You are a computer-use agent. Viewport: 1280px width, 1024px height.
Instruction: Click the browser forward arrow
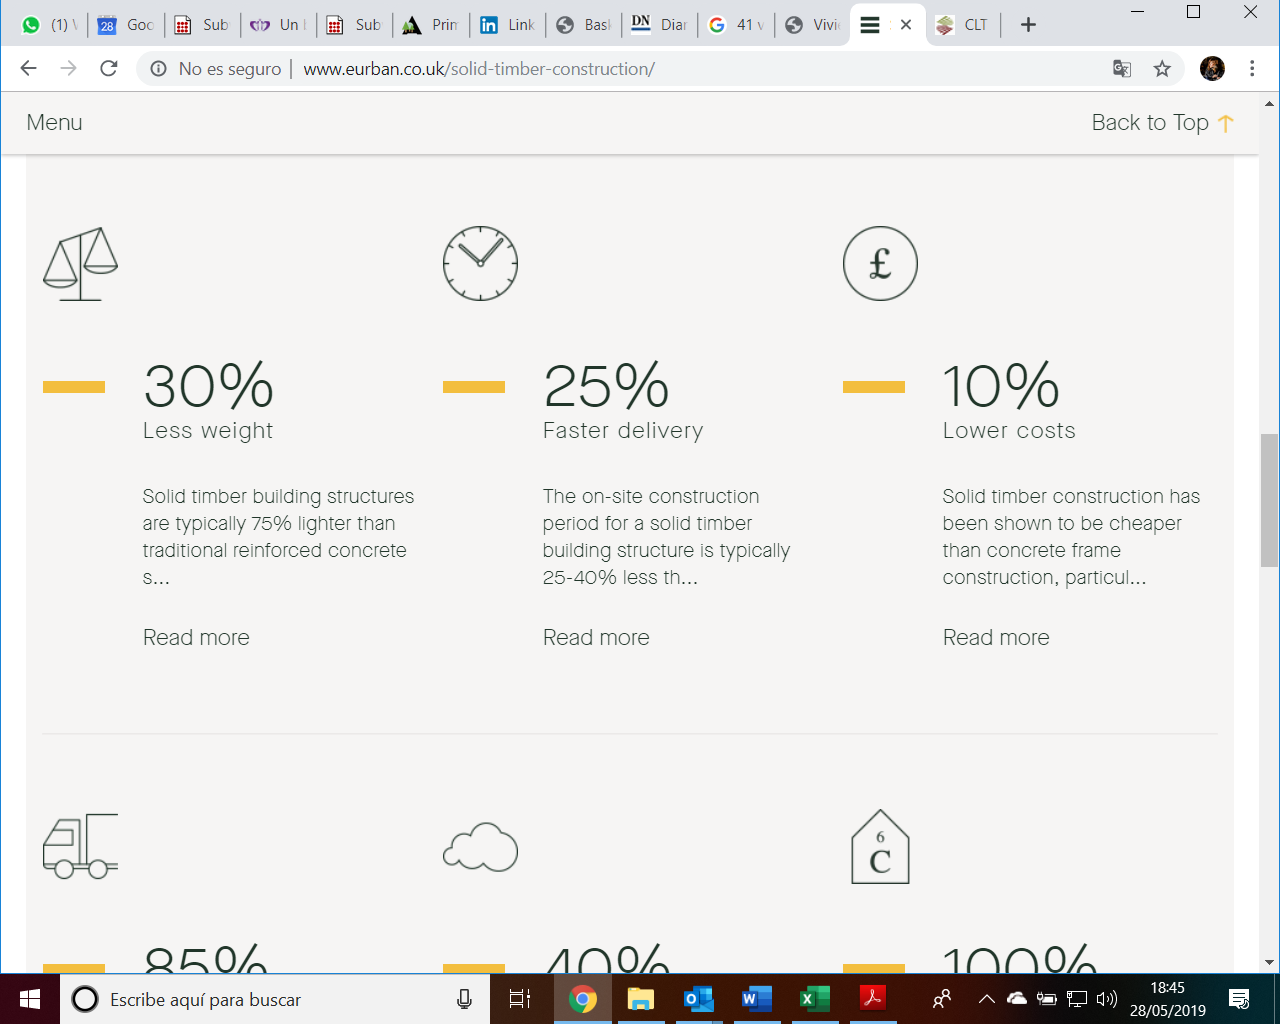[68, 69]
